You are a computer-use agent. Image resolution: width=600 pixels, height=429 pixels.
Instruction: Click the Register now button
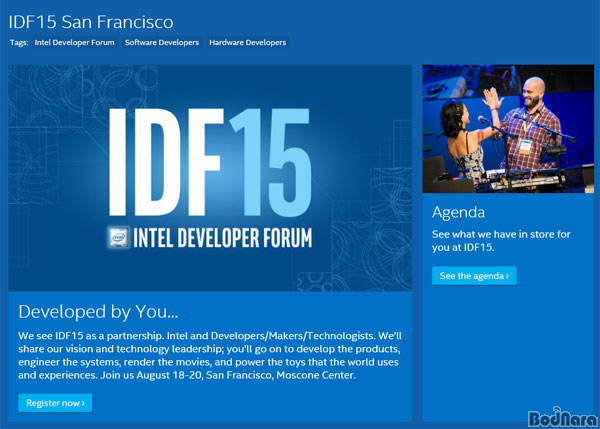pyautogui.click(x=55, y=403)
